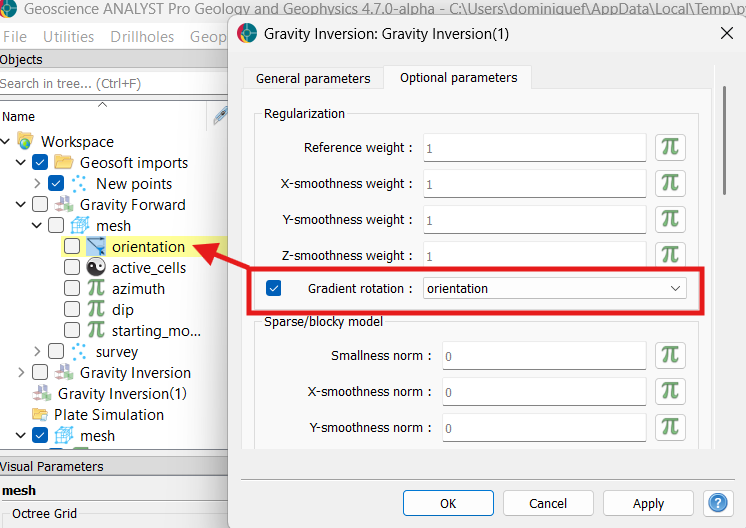
Task: Disable the Gradient rotation checkbox
Action: 274,289
